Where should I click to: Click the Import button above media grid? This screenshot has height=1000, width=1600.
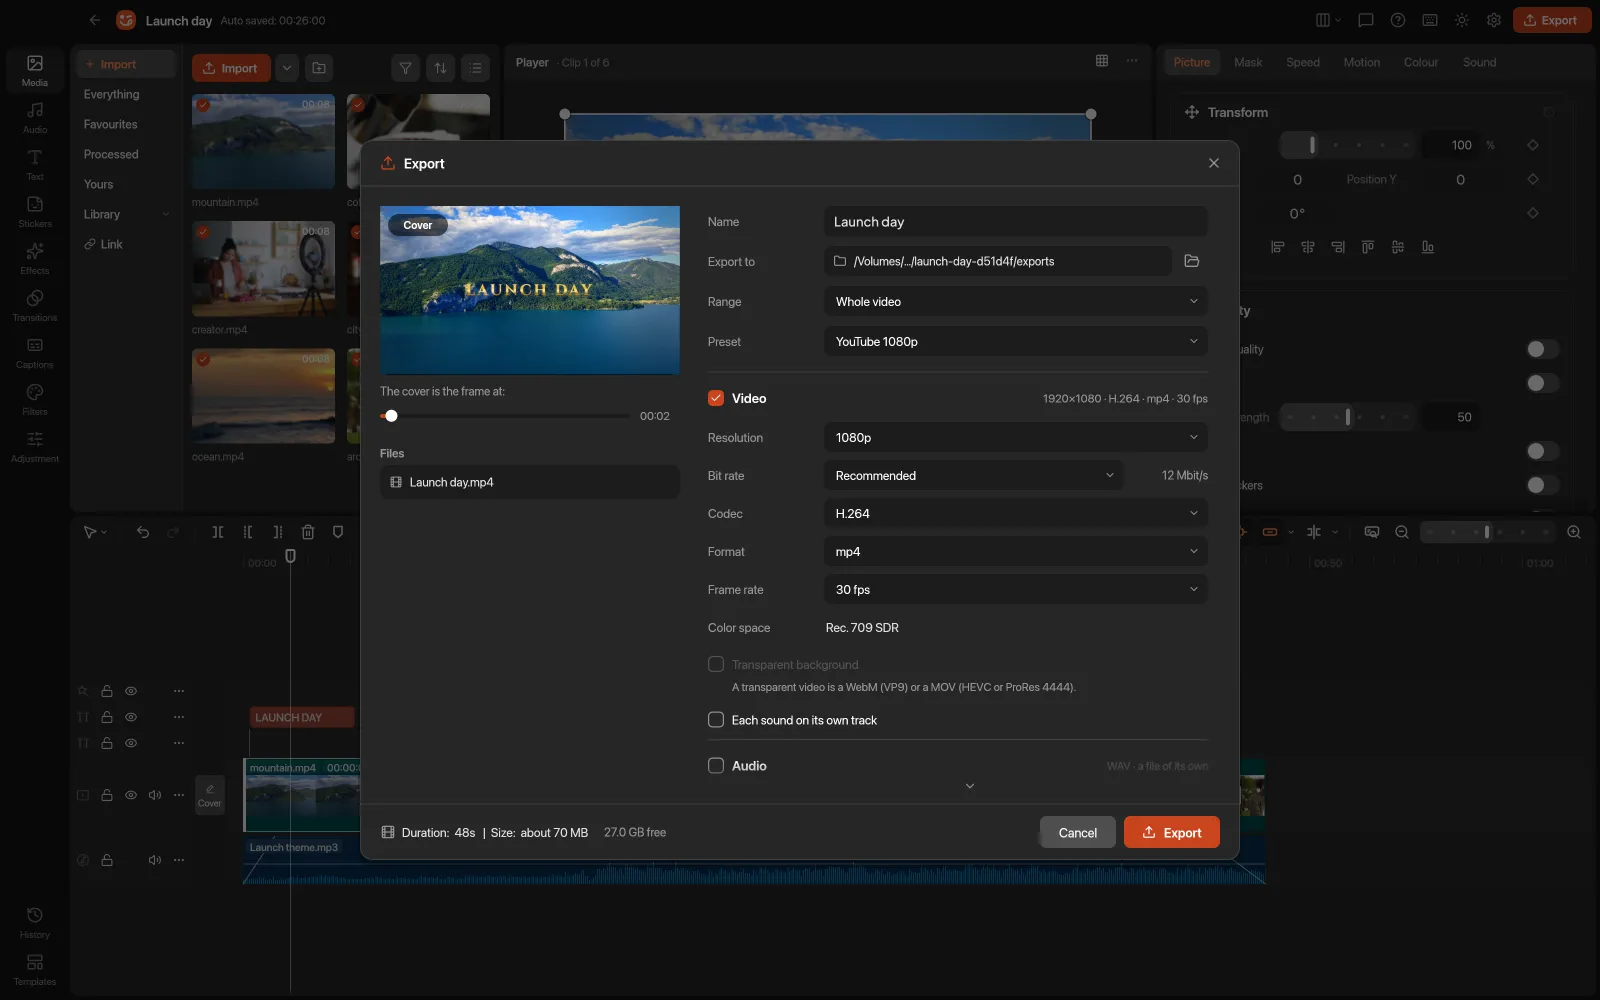[231, 68]
